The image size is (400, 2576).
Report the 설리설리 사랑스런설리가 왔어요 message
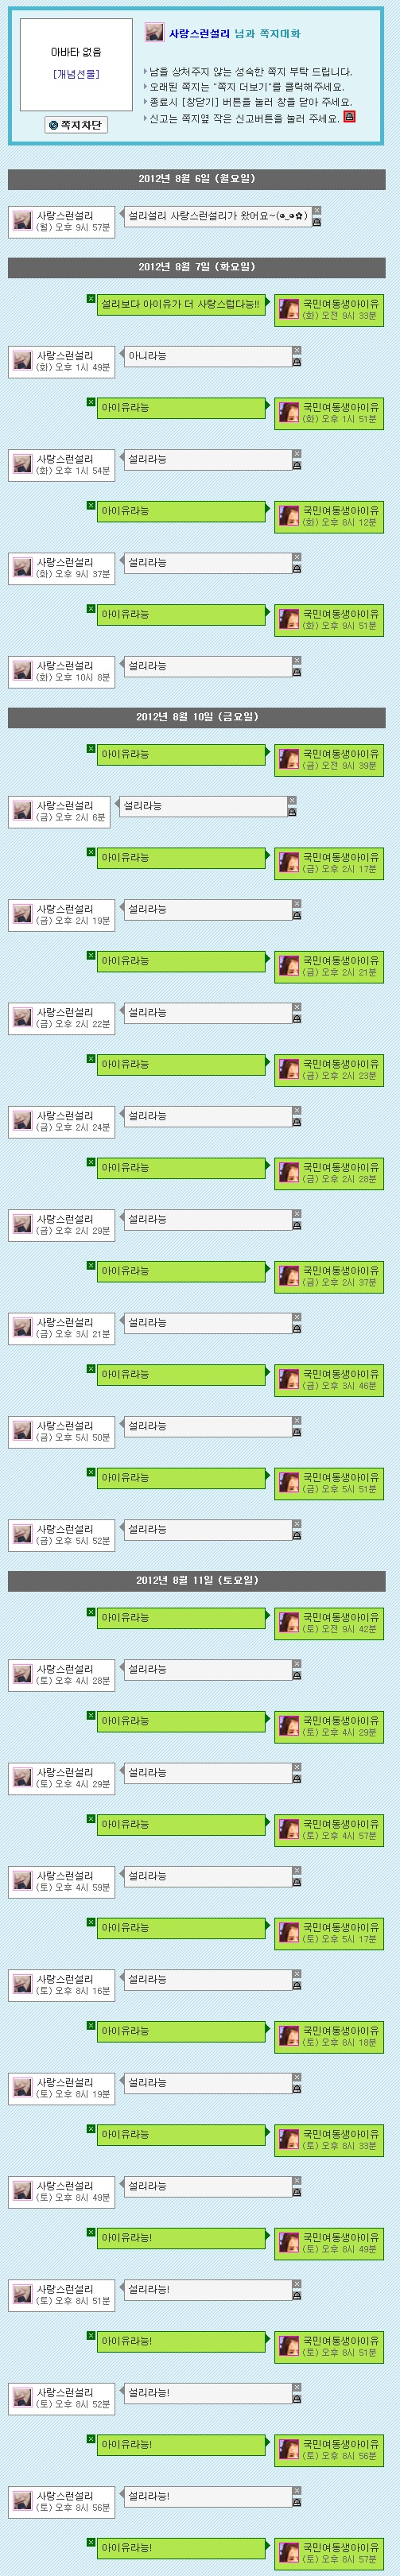(316, 222)
